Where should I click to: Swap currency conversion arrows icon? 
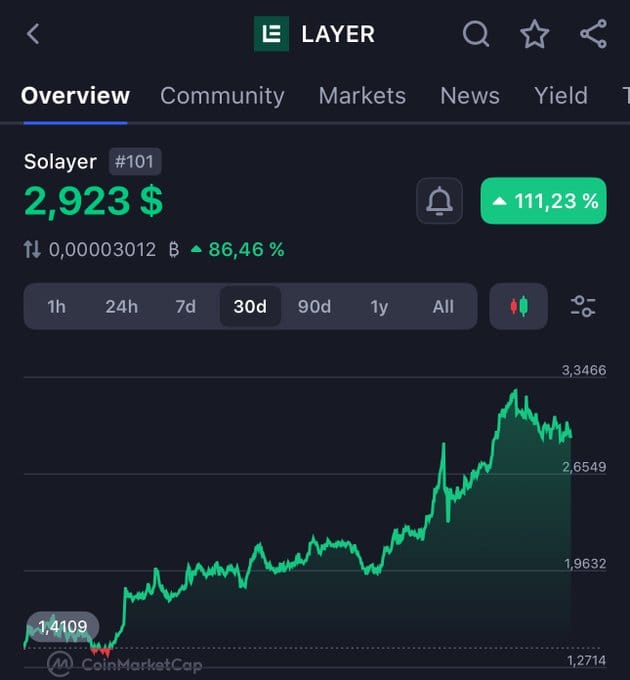tap(32, 249)
